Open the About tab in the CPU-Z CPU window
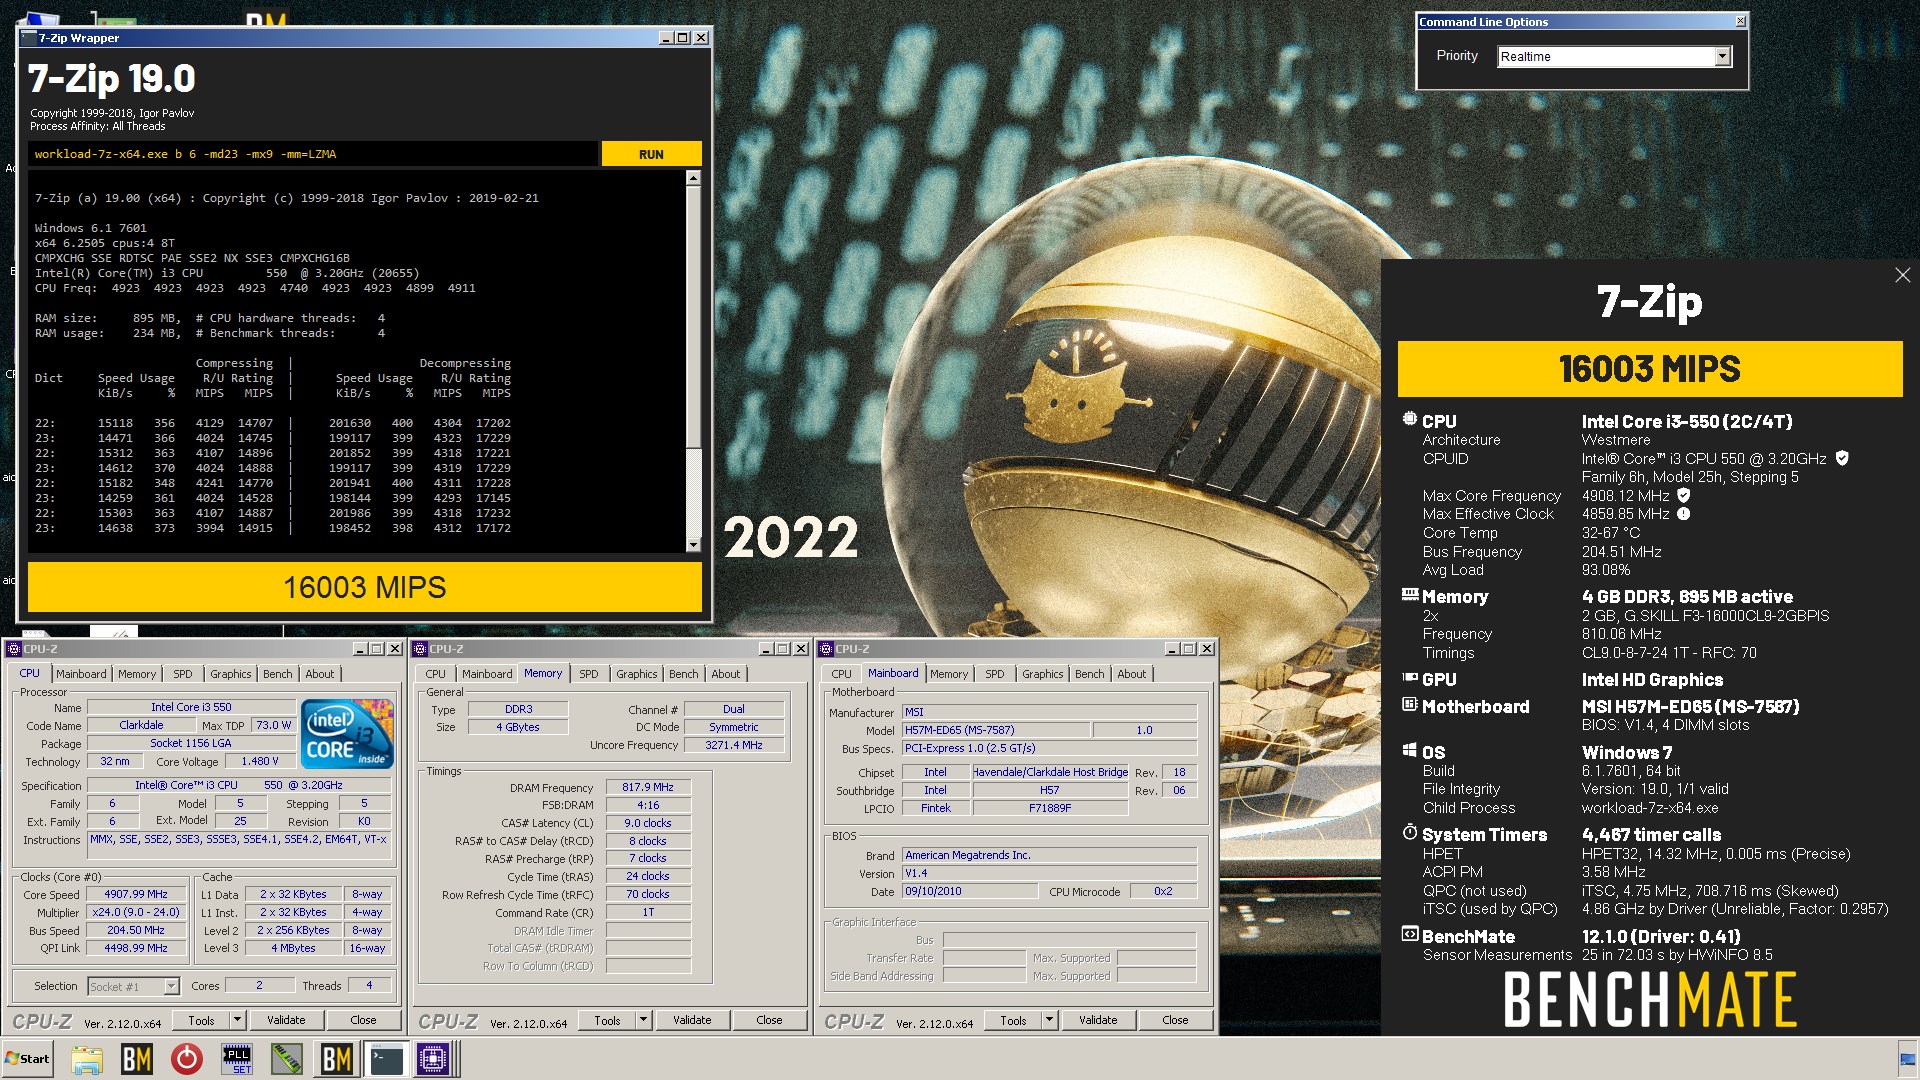 pyautogui.click(x=320, y=674)
